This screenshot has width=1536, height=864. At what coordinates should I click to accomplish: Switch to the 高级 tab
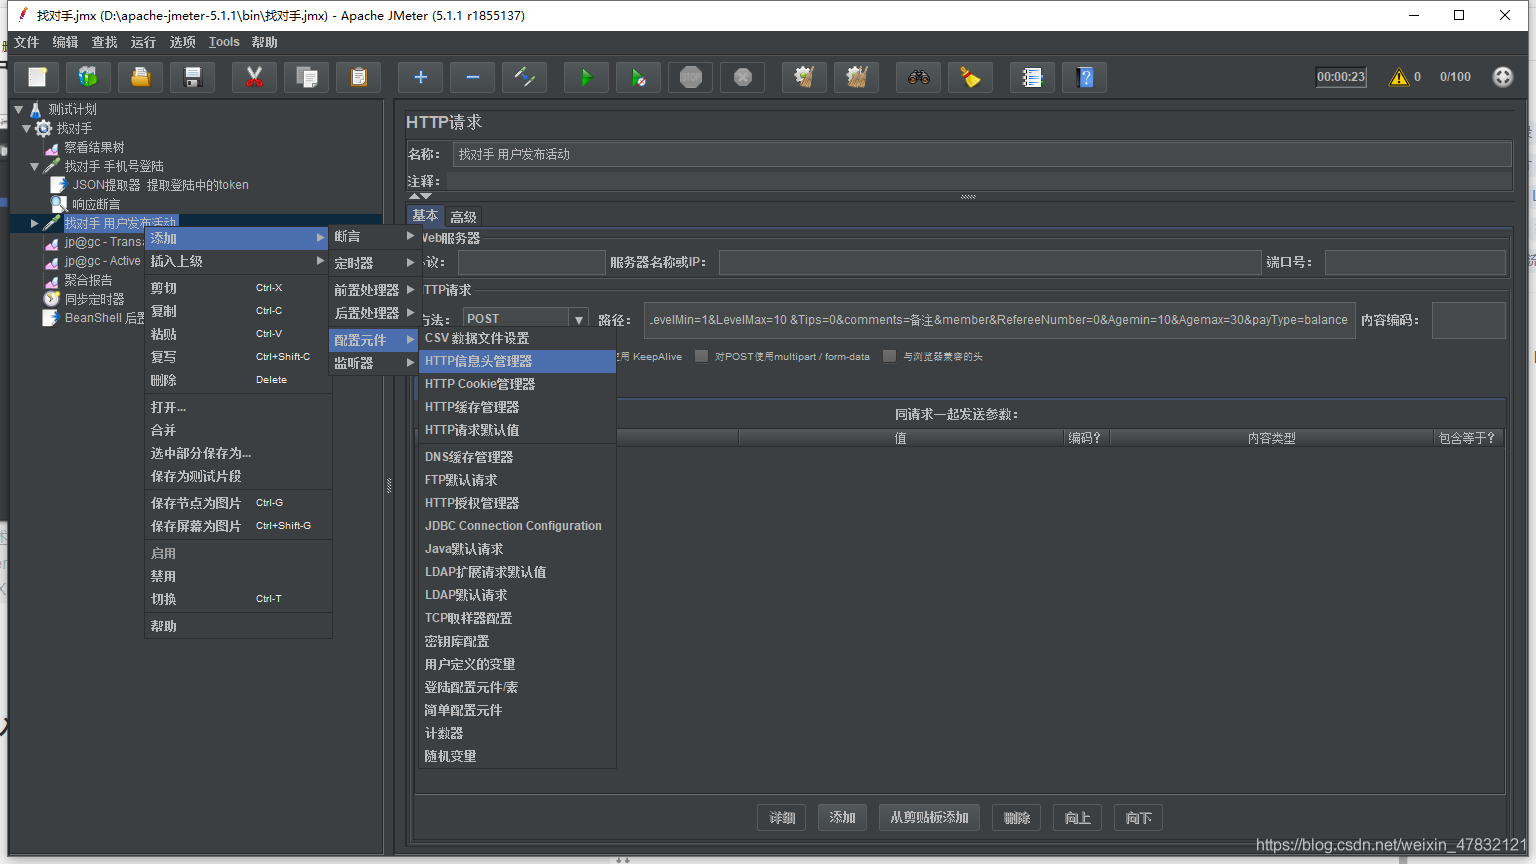[x=463, y=217]
